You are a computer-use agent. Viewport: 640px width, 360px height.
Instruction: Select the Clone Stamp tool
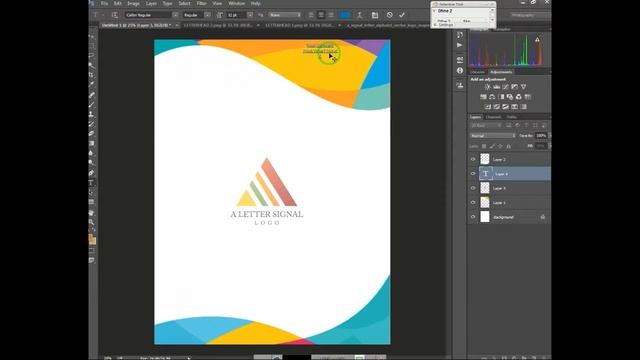coord(91,115)
